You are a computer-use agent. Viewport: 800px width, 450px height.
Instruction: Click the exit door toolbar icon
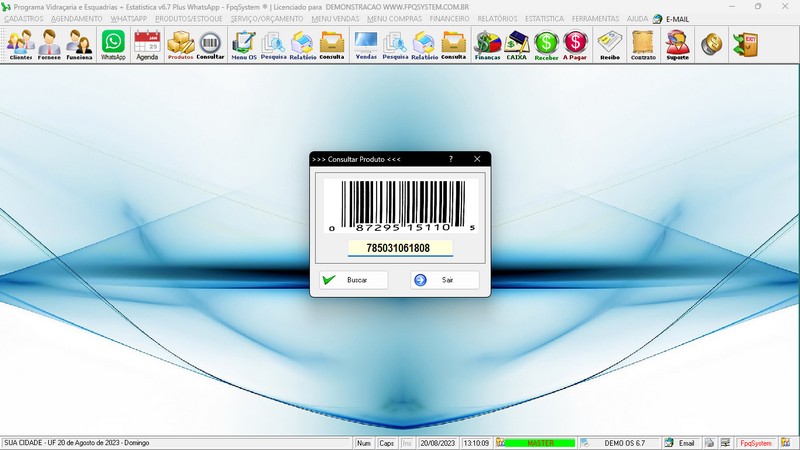pos(745,45)
